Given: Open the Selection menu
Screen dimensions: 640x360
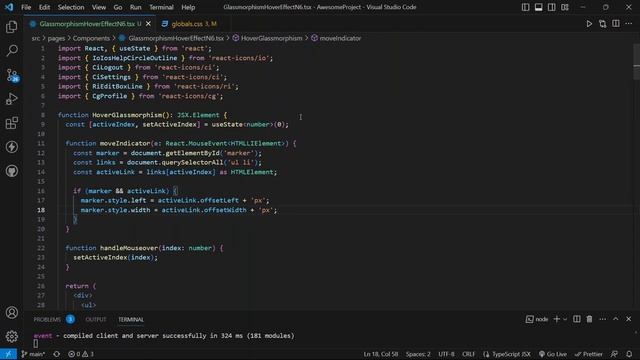Looking at the screenshot, I should [x=71, y=7].
